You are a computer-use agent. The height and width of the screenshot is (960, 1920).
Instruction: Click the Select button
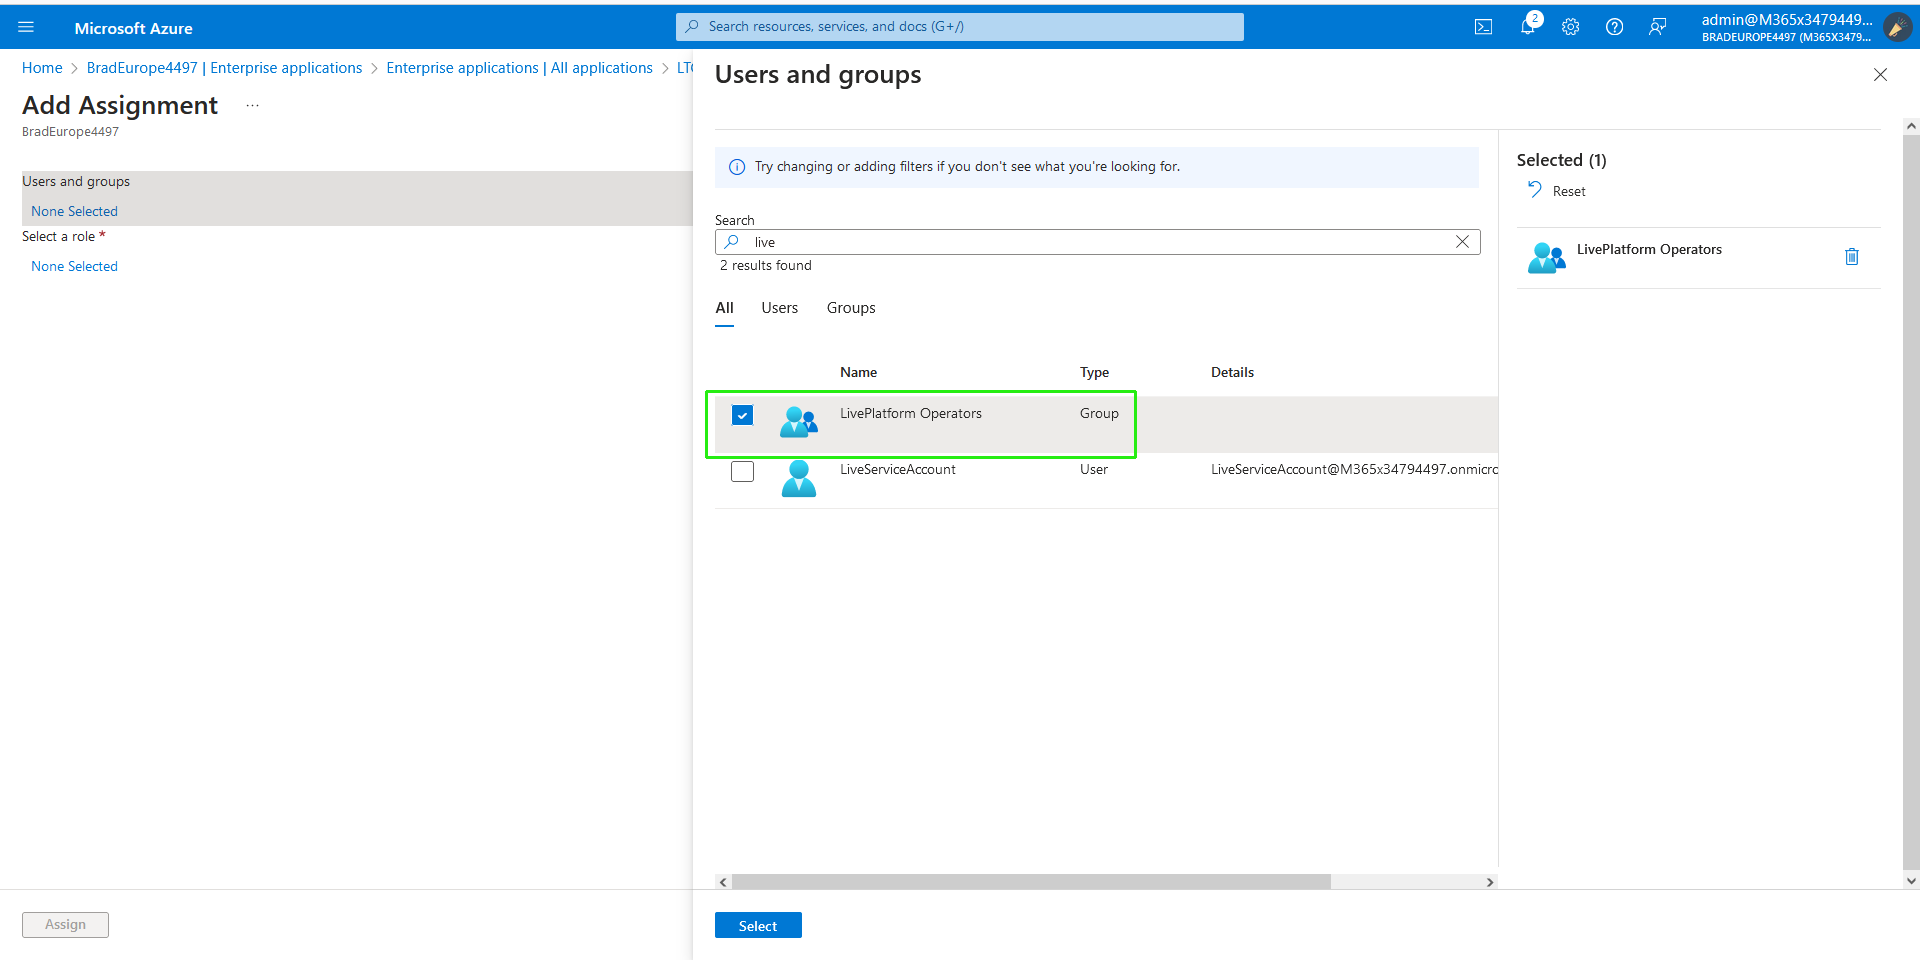[x=758, y=925]
